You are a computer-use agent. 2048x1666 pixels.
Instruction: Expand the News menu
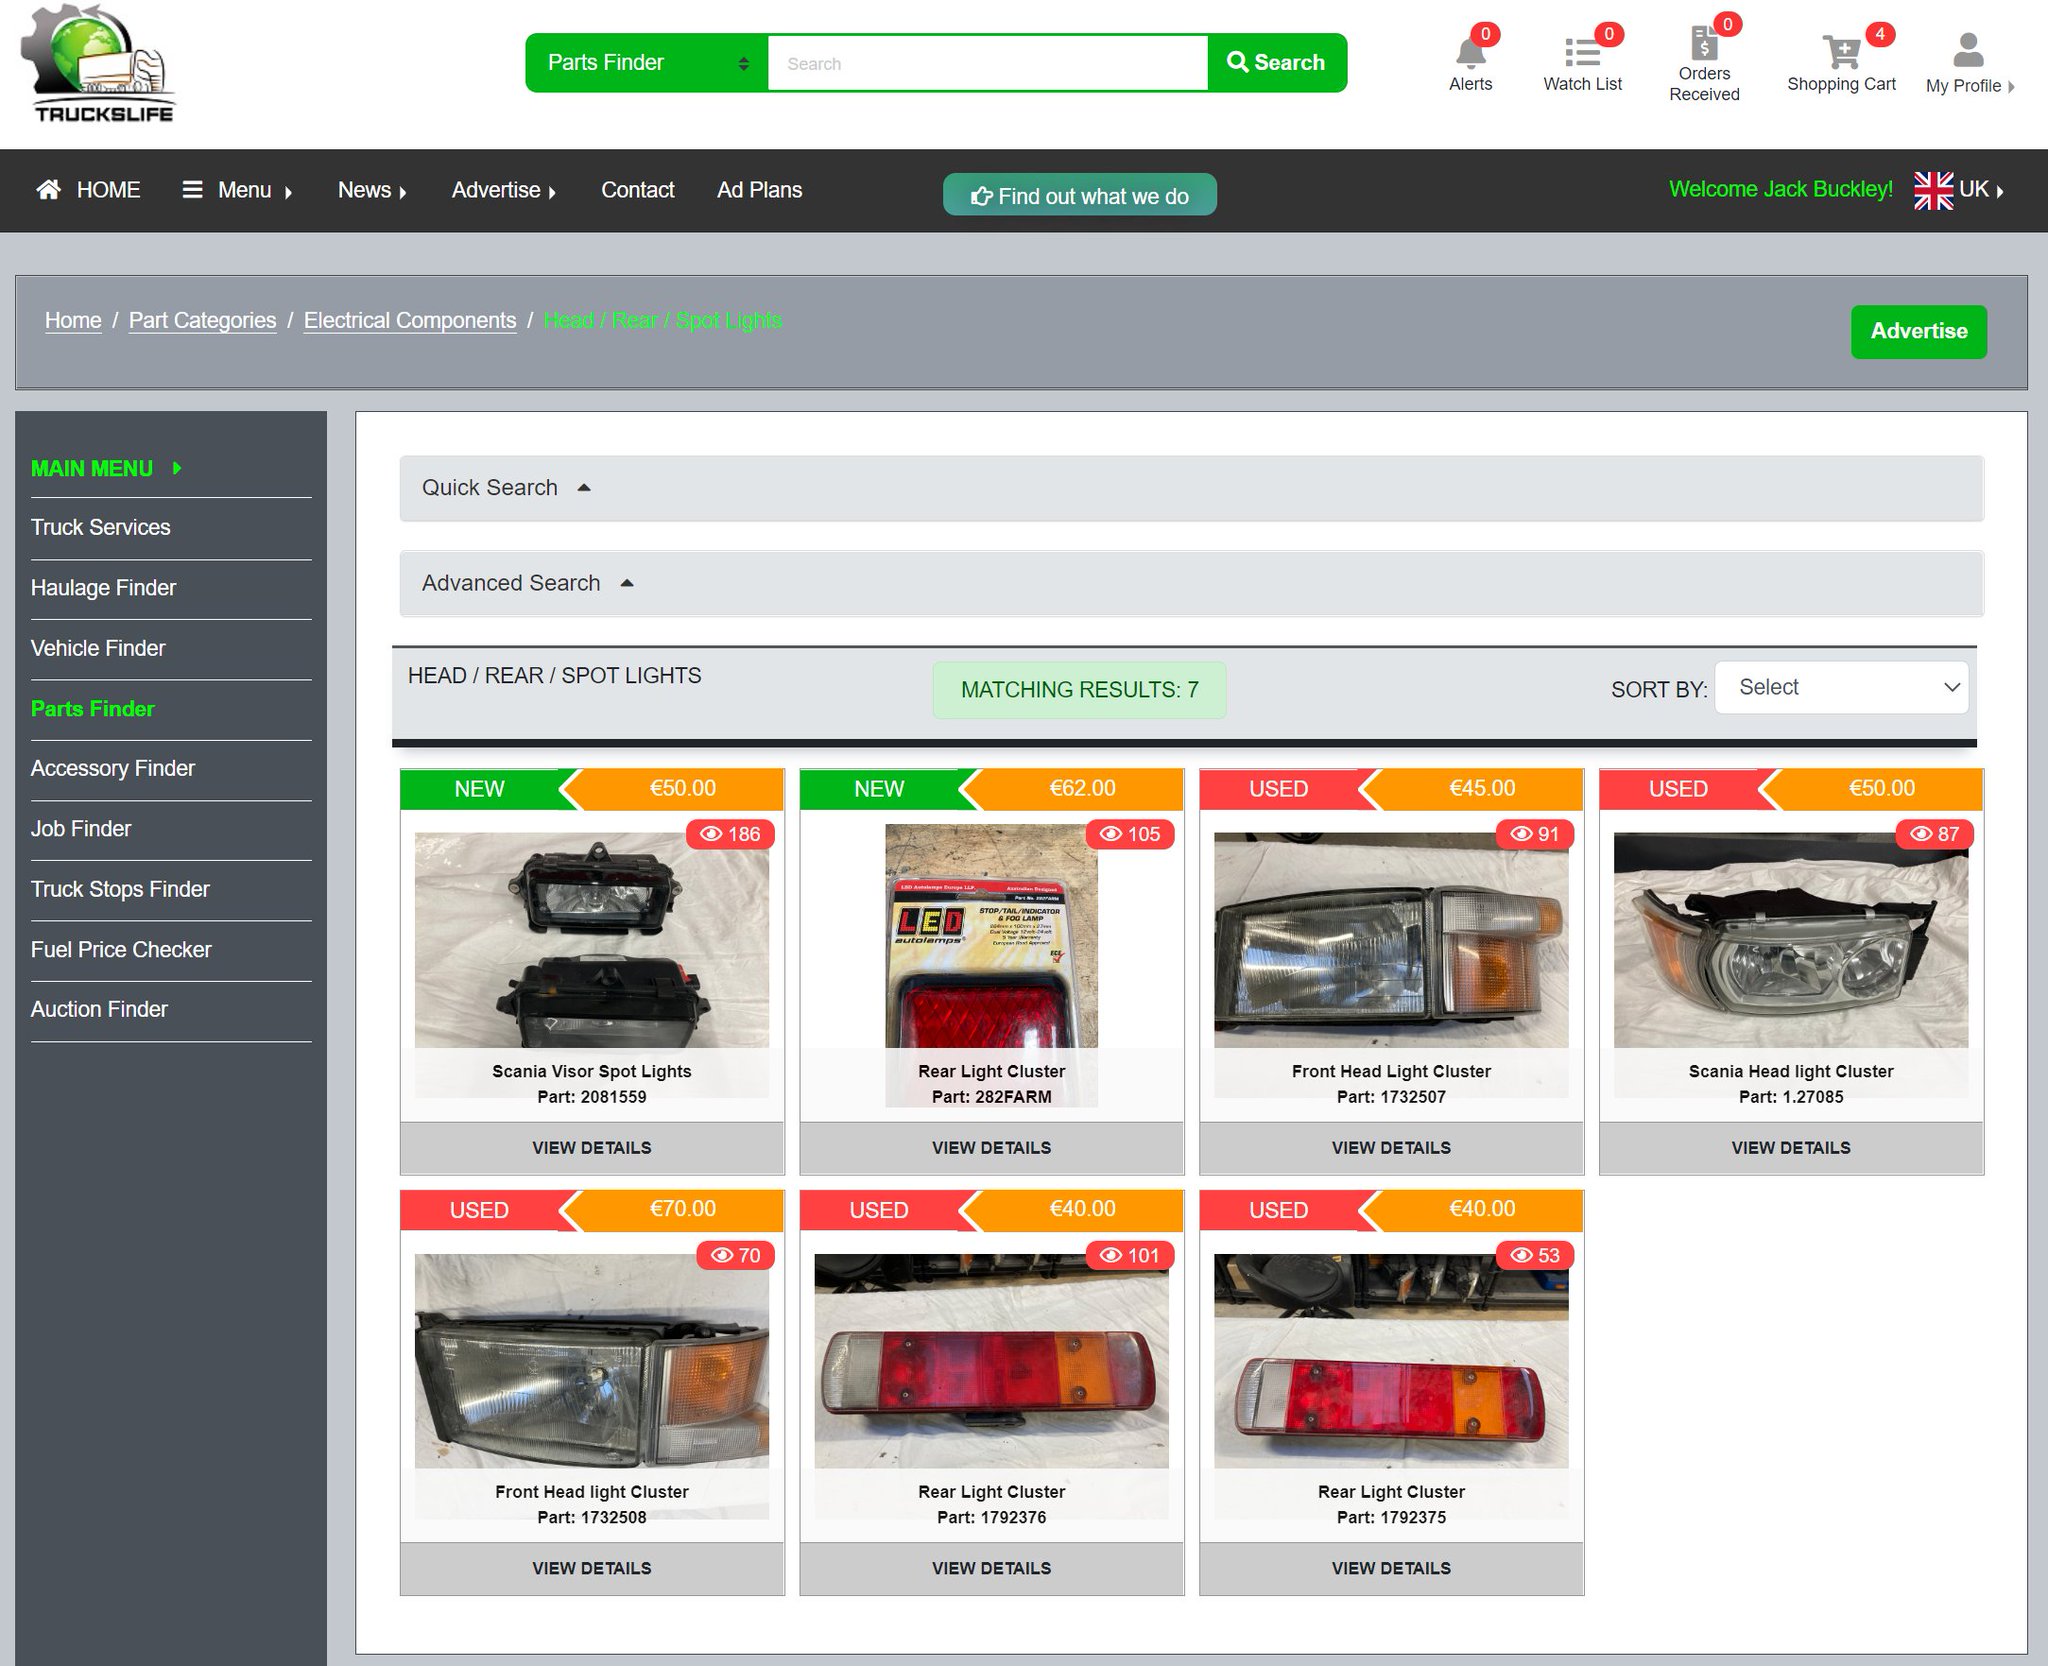372,190
